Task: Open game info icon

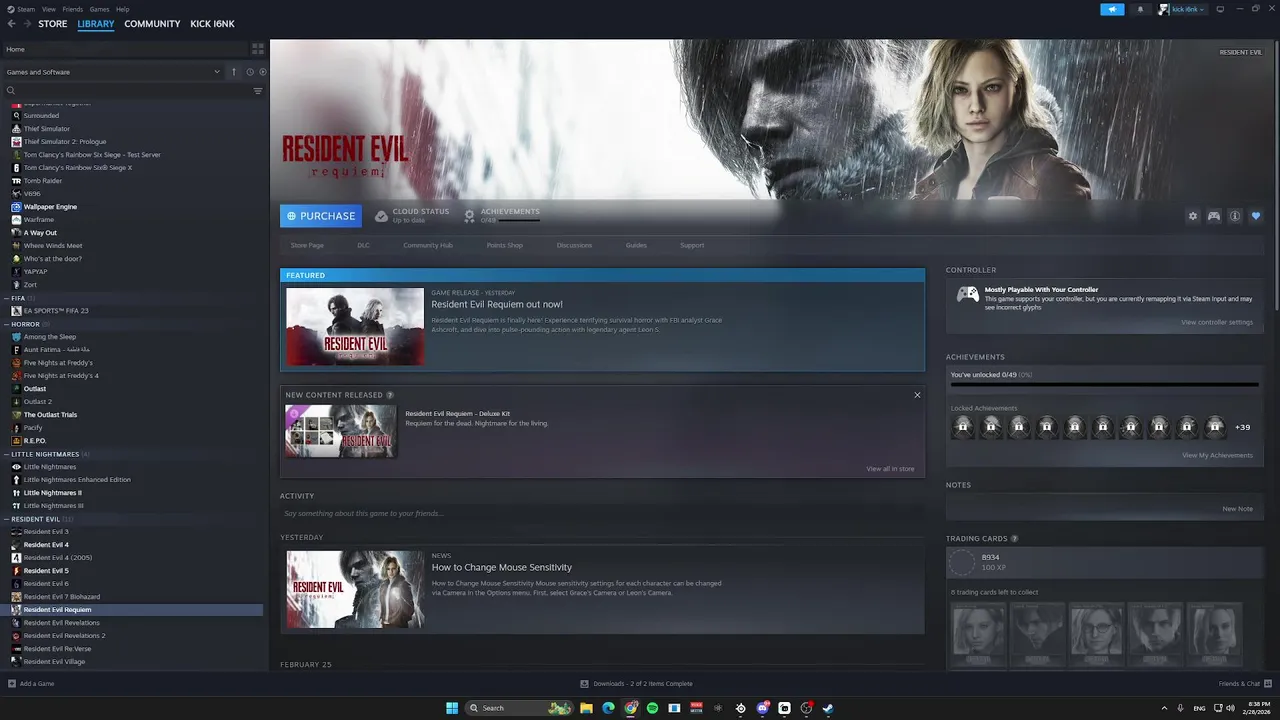Action: (x=1235, y=216)
